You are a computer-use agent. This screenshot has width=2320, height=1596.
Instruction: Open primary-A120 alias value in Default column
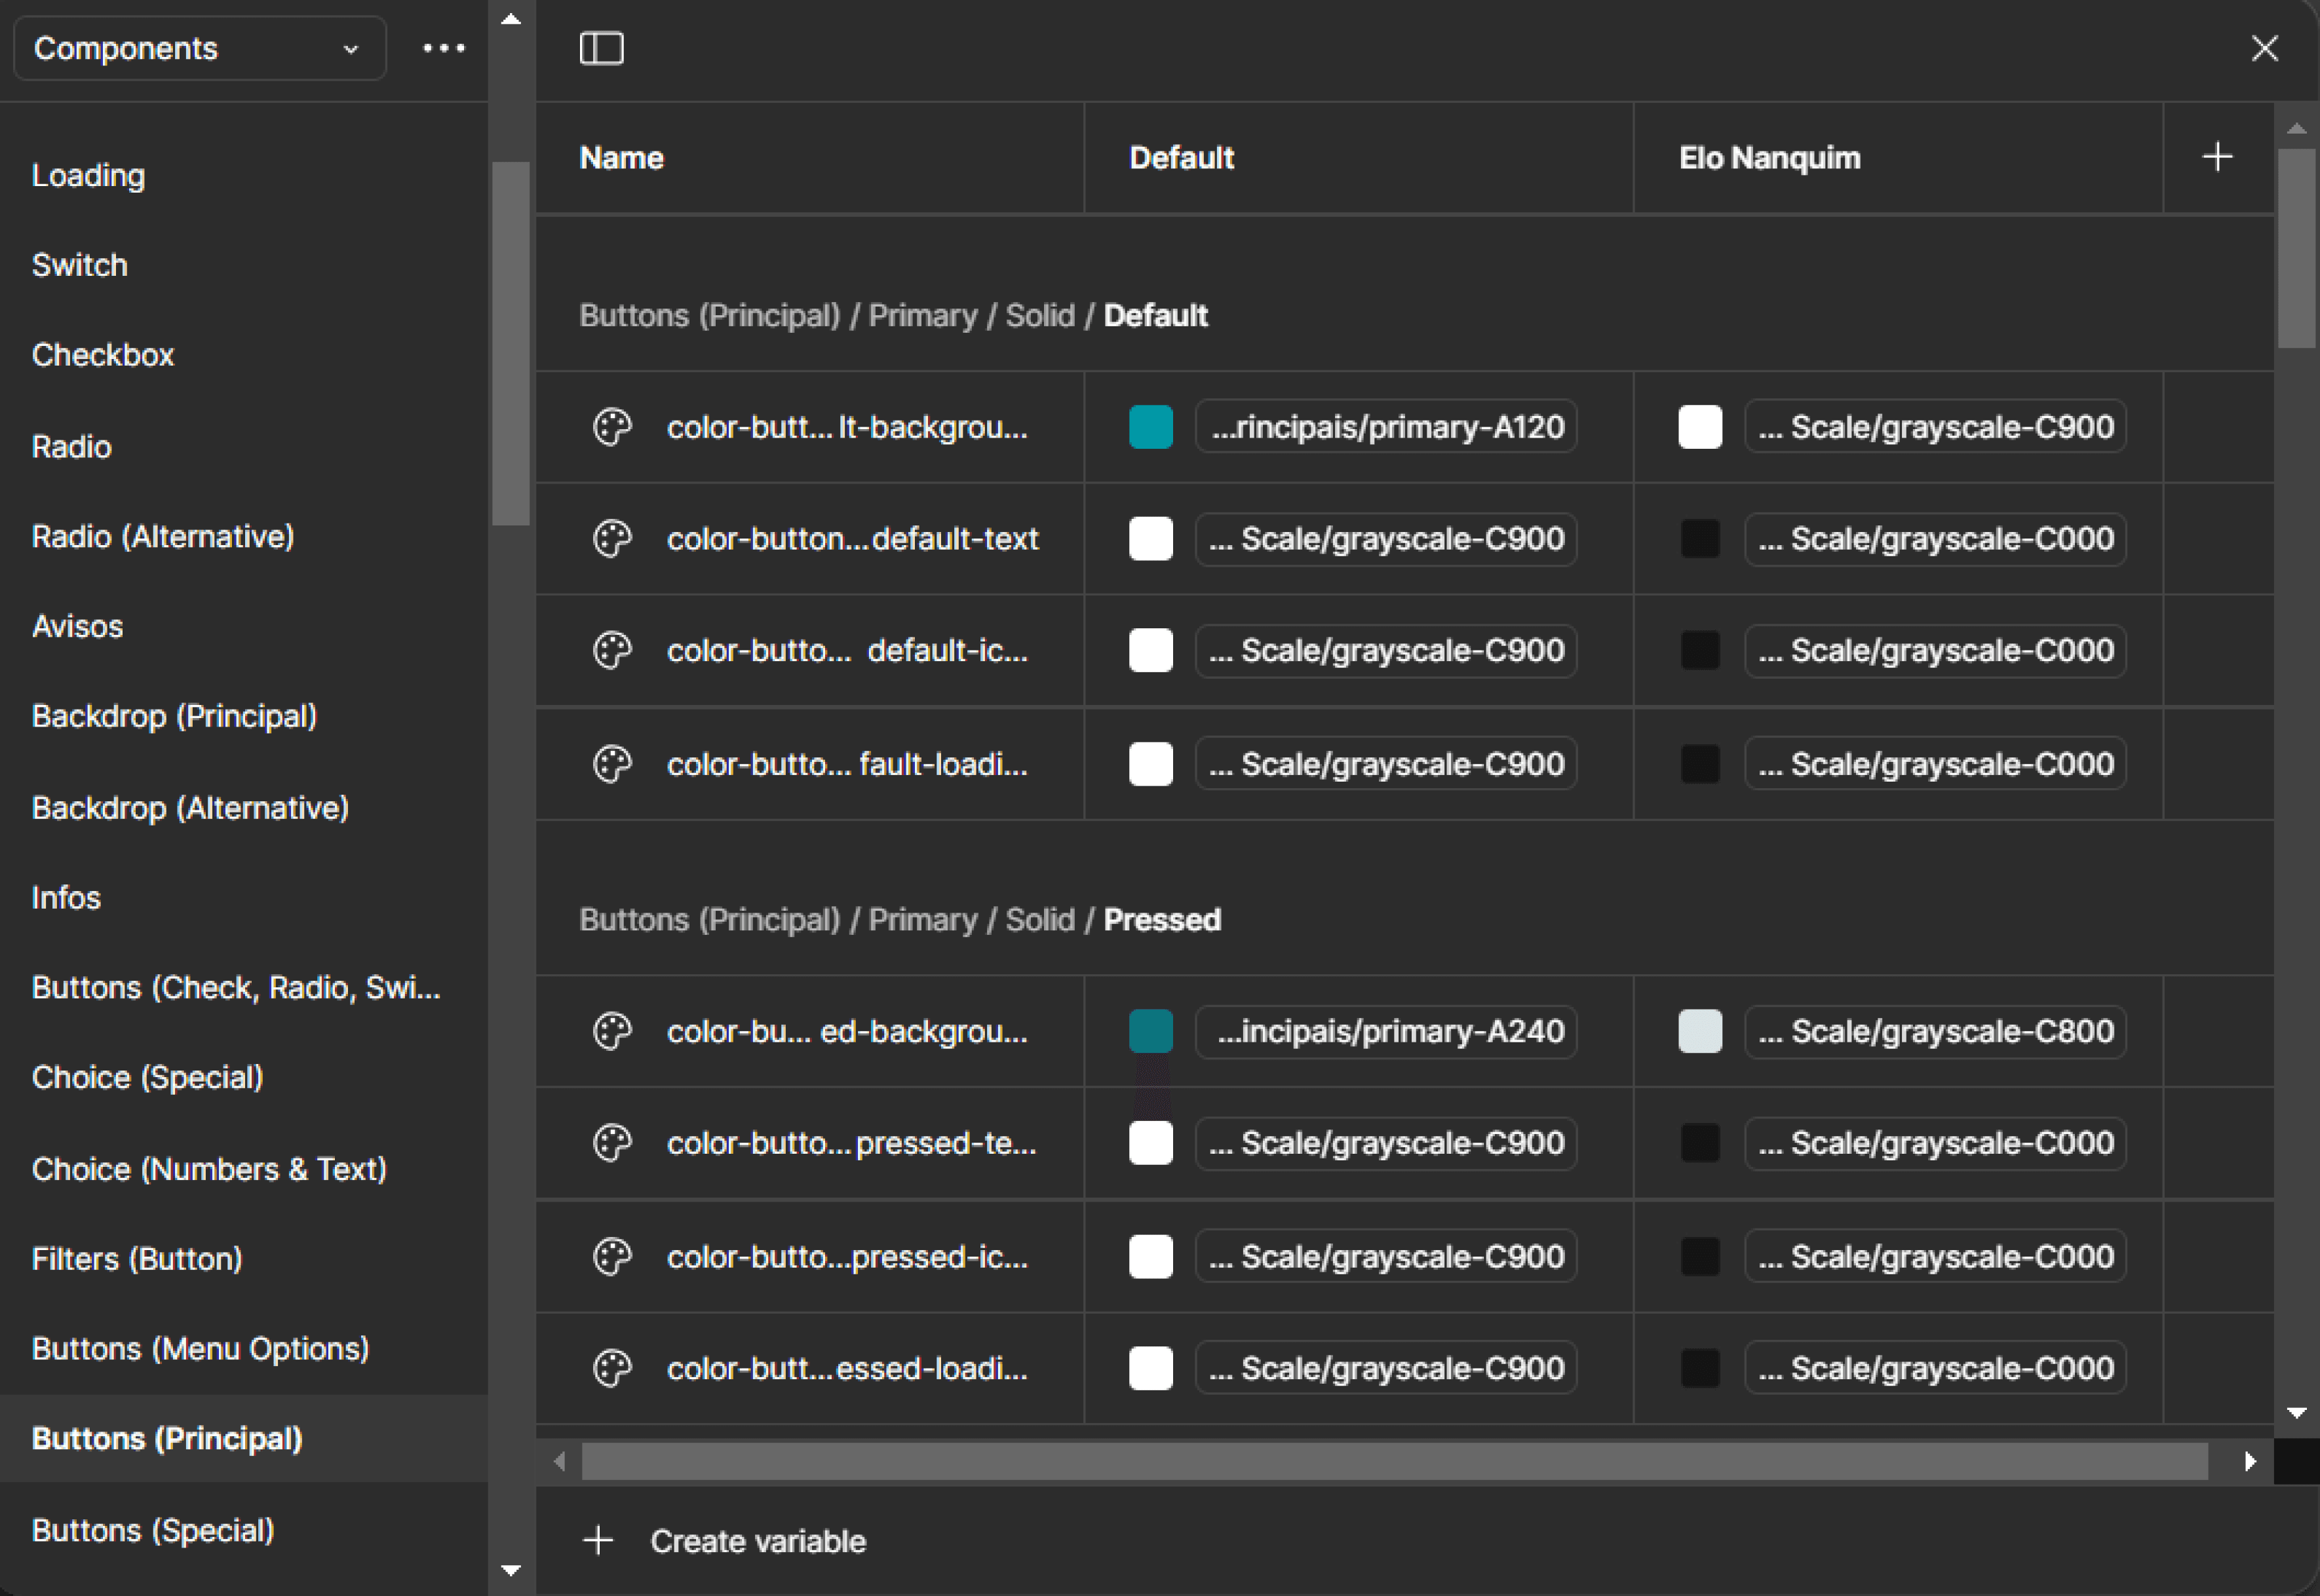(1386, 427)
